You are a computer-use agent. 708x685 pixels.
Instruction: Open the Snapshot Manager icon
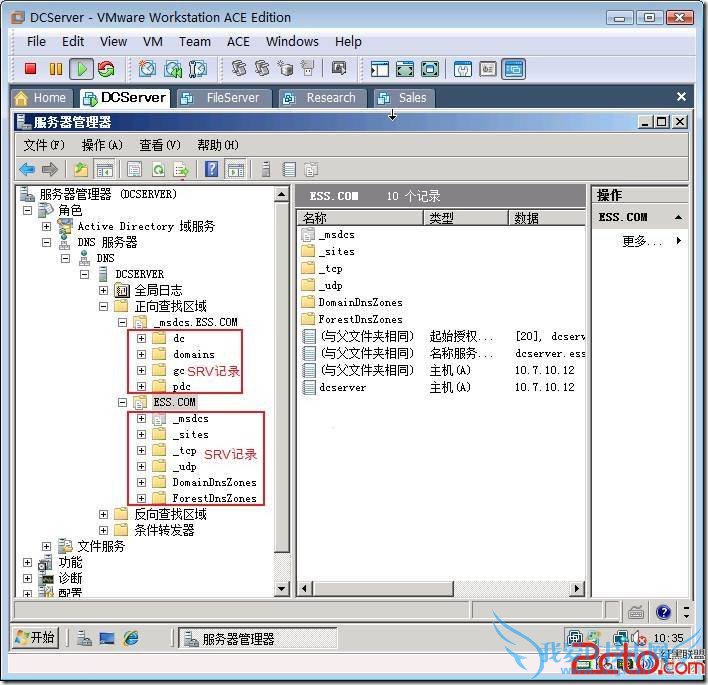tap(198, 69)
